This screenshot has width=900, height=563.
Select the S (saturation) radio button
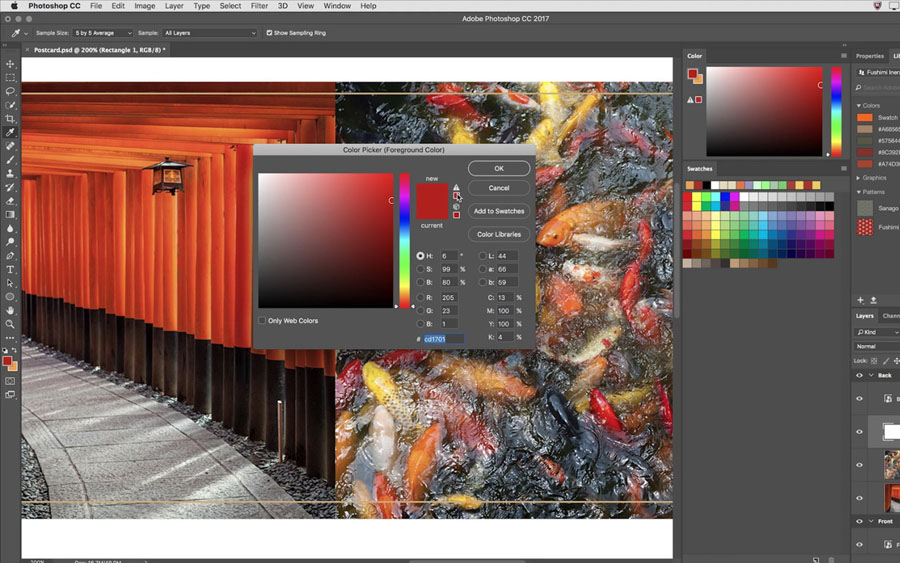pos(421,269)
